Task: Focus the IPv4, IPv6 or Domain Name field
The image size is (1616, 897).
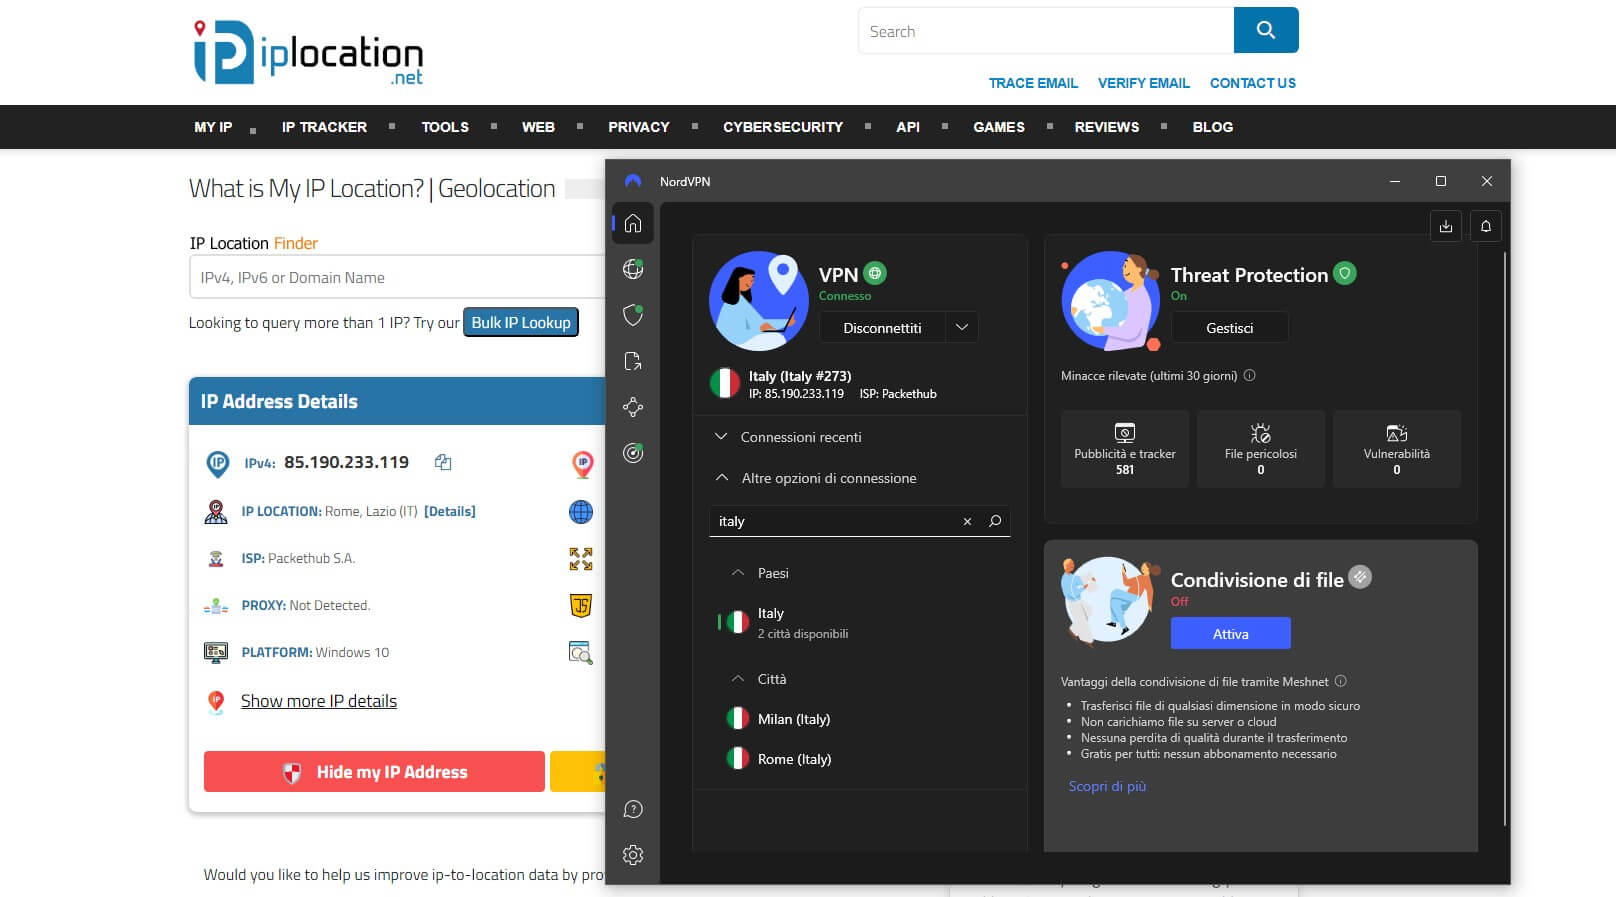Action: pyautogui.click(x=397, y=277)
